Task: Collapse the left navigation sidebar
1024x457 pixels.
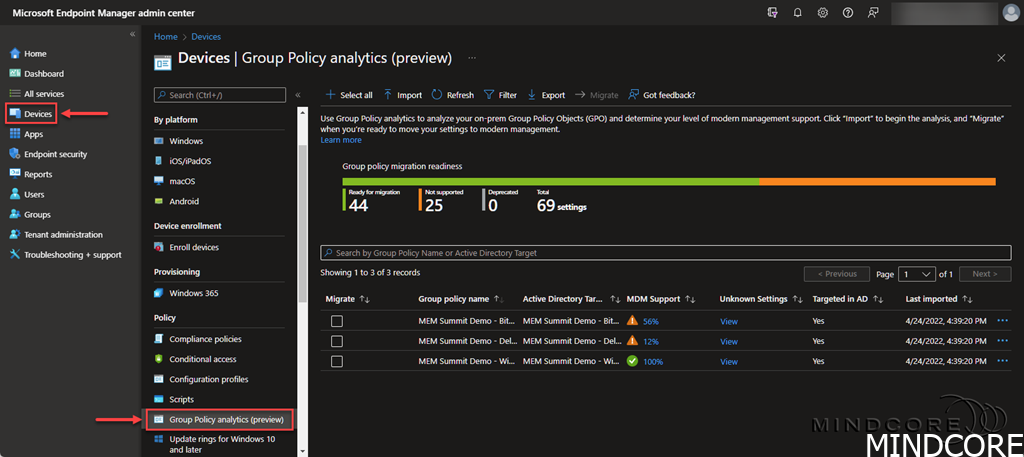Action: [132, 34]
